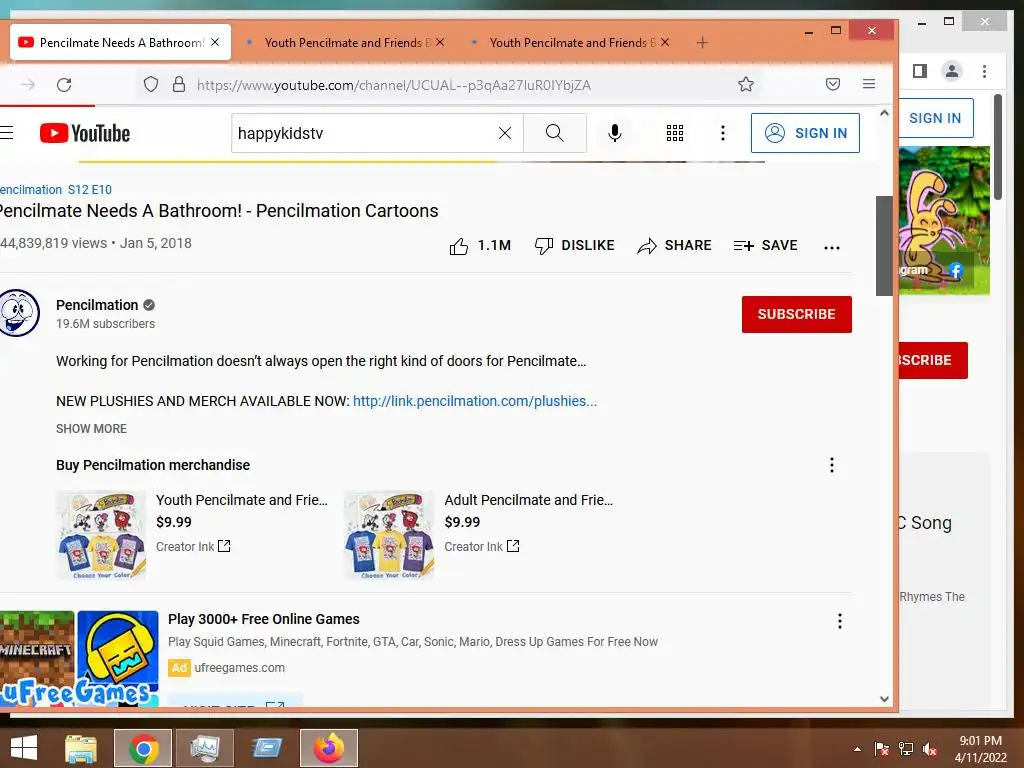Save to Pocket icon in Firefox toolbar
The width and height of the screenshot is (1024, 768).
(833, 84)
